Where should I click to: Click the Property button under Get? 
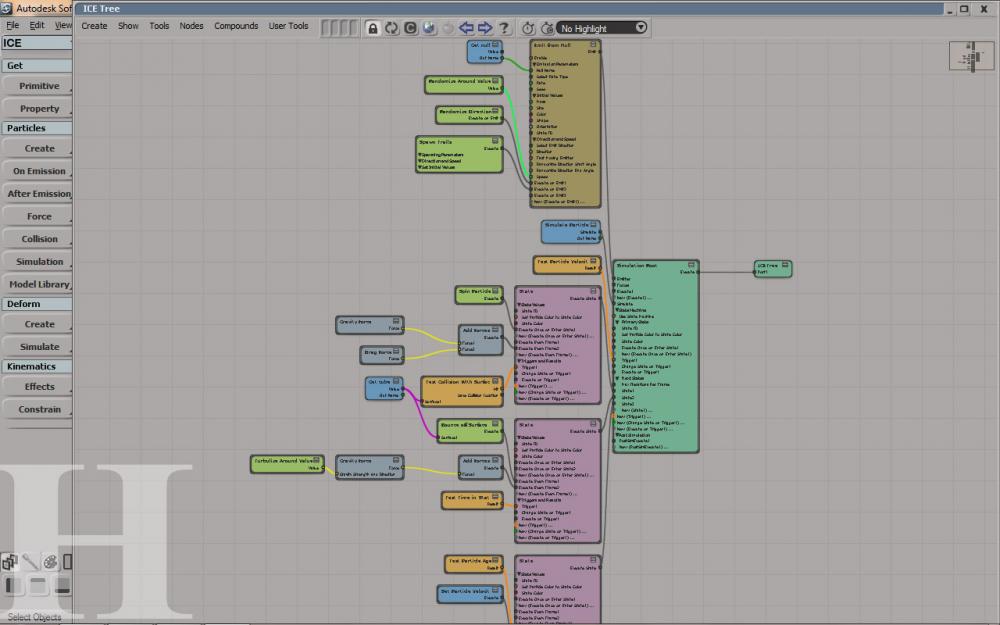coord(38,109)
